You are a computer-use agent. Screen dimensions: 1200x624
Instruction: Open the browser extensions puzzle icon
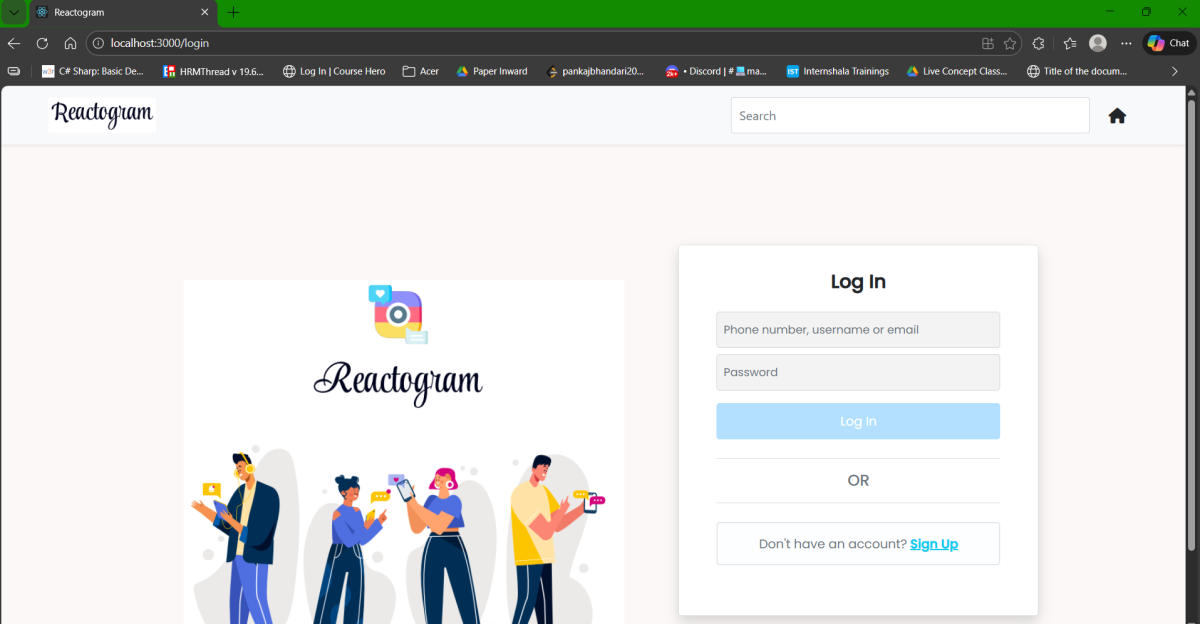tap(1038, 43)
